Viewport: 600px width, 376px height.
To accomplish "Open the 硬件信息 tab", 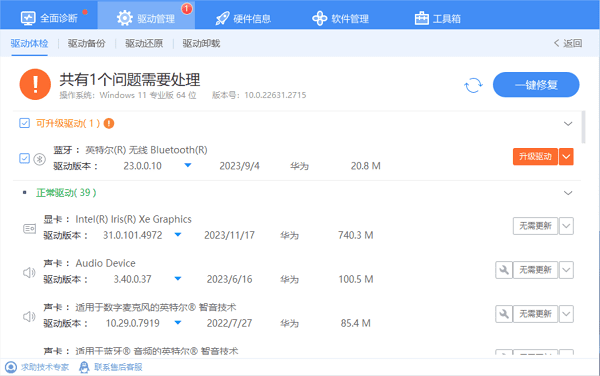I will click(x=243, y=18).
